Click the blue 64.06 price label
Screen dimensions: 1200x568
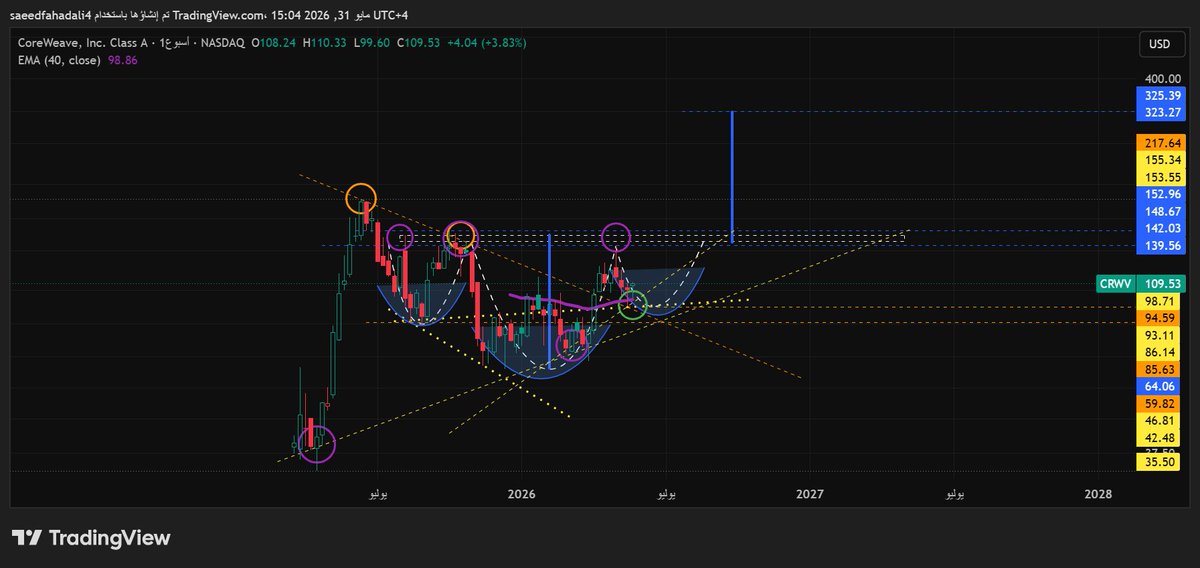point(1158,386)
